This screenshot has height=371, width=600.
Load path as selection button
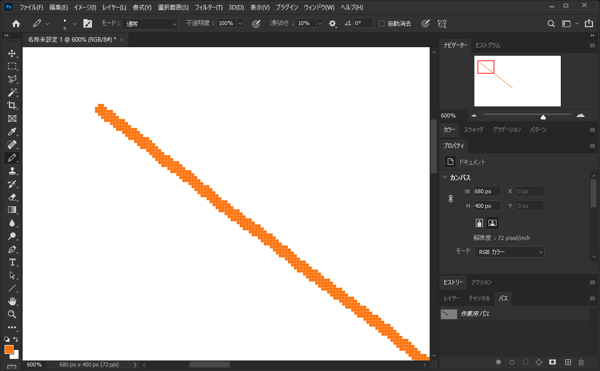click(x=525, y=362)
